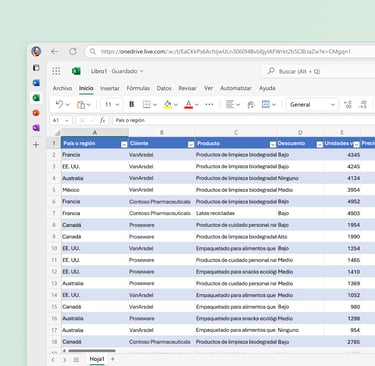
Task: Toggle wrap text
Action: tap(251, 105)
